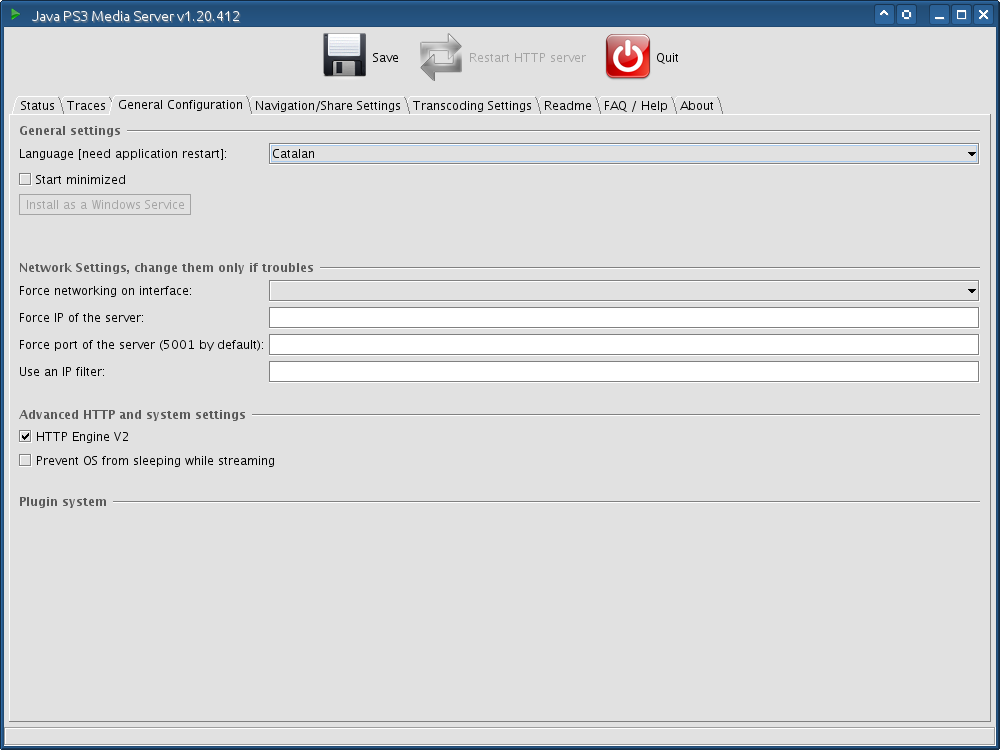Click the Java PS3 Media Server title text
This screenshot has height=750, width=1000.
pos(136,16)
